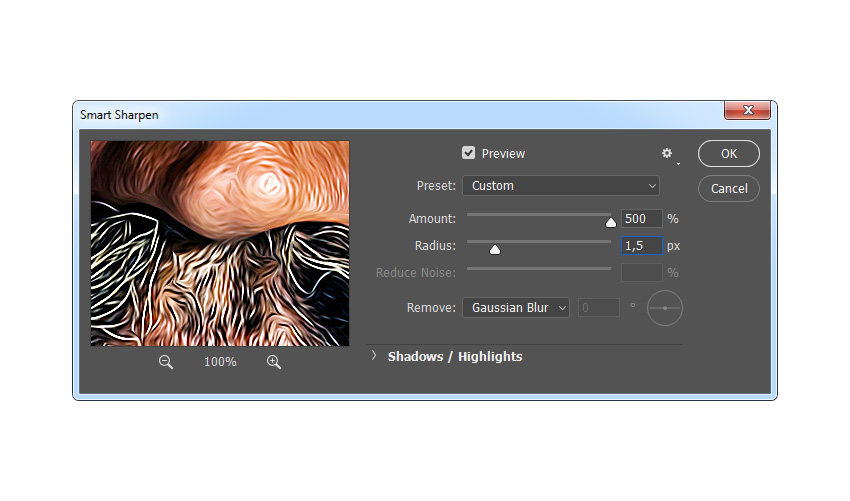Click the Cancel button

click(729, 189)
